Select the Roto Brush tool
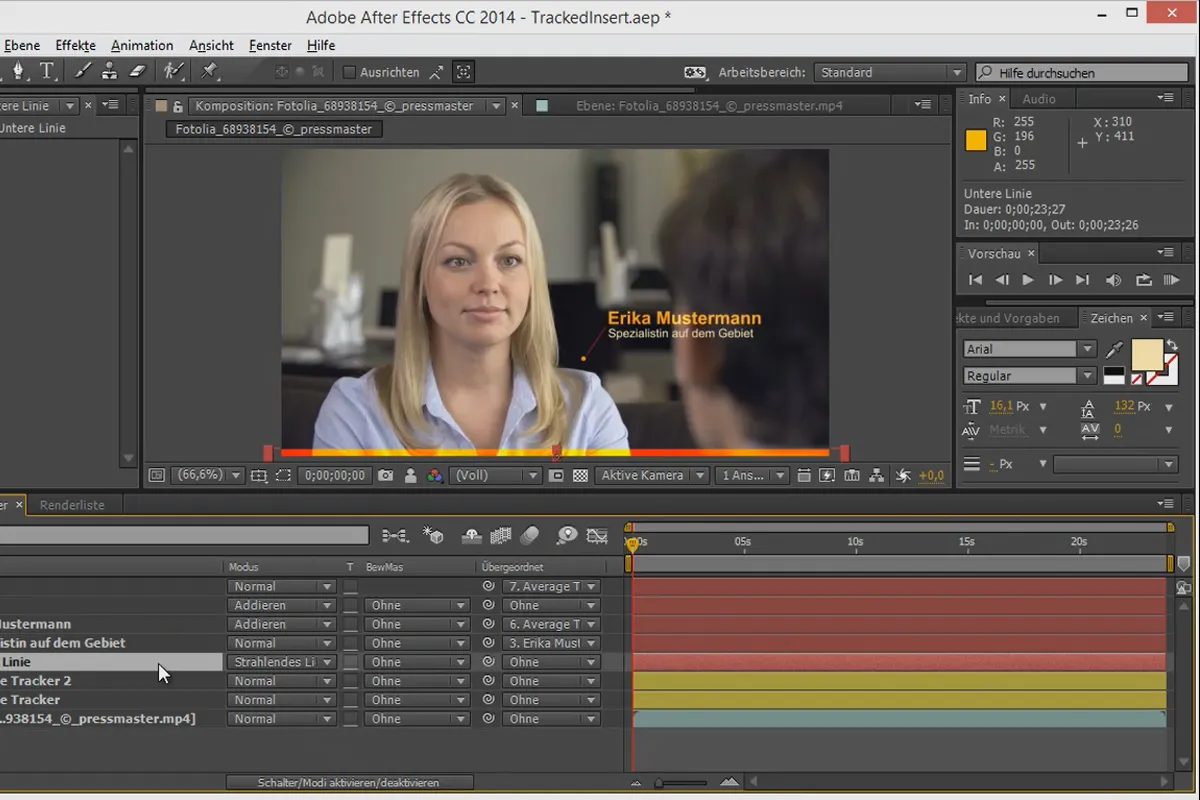Image resolution: width=1200 pixels, height=800 pixels. [x=174, y=72]
